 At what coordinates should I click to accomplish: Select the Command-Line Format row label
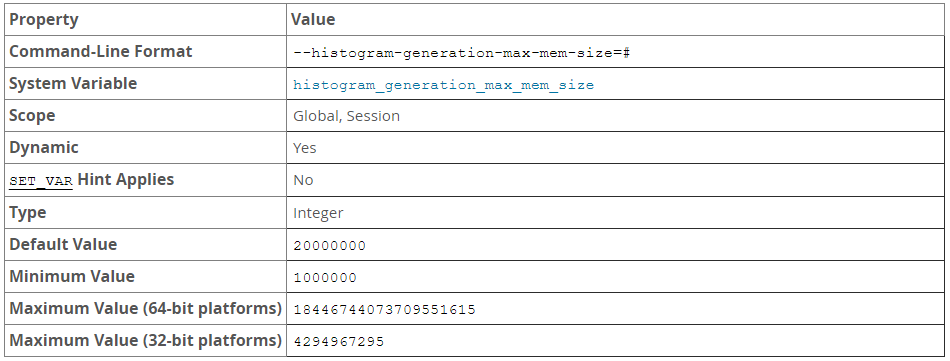point(101,51)
